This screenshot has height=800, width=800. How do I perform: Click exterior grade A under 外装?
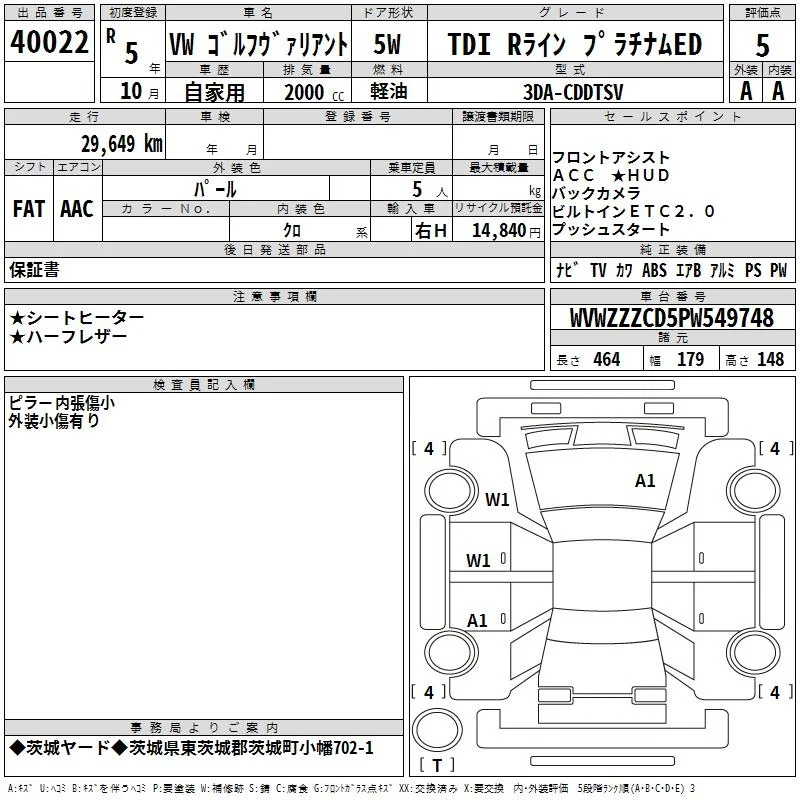(746, 91)
